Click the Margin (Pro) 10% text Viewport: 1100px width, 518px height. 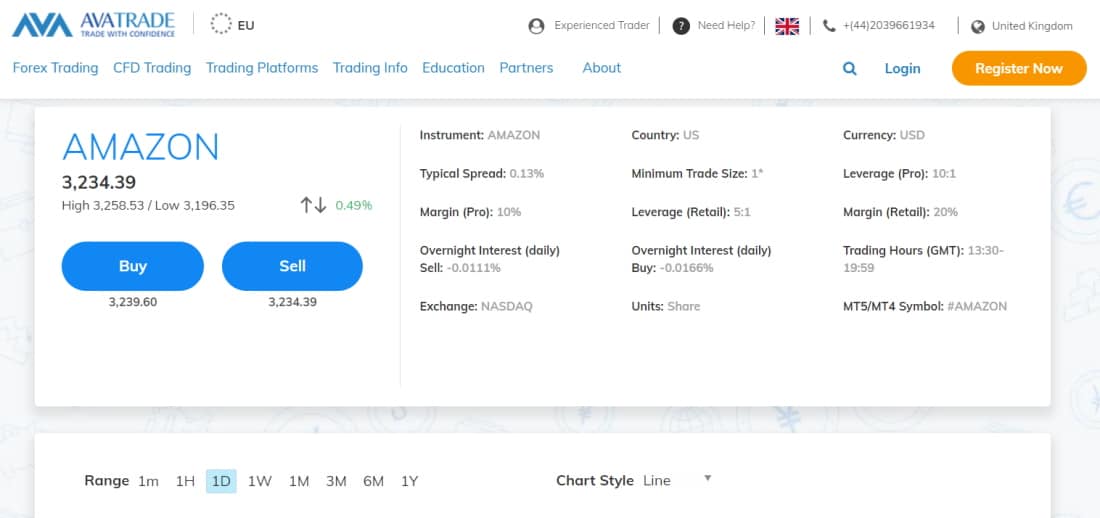(x=470, y=212)
